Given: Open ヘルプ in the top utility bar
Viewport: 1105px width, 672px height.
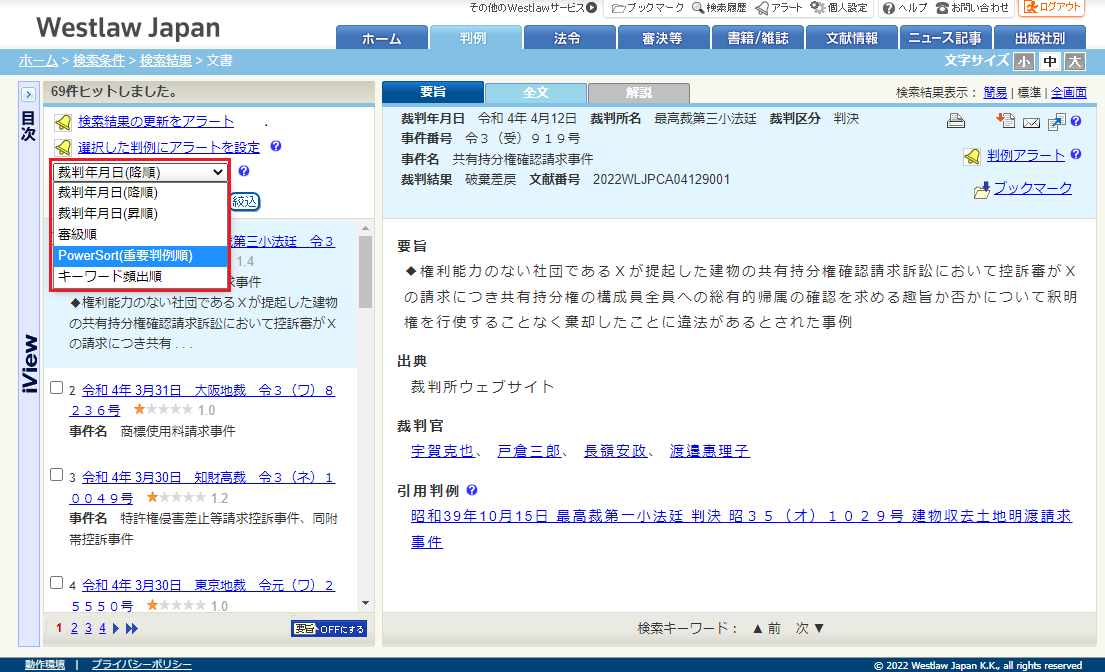Looking at the screenshot, I should pos(905,8).
